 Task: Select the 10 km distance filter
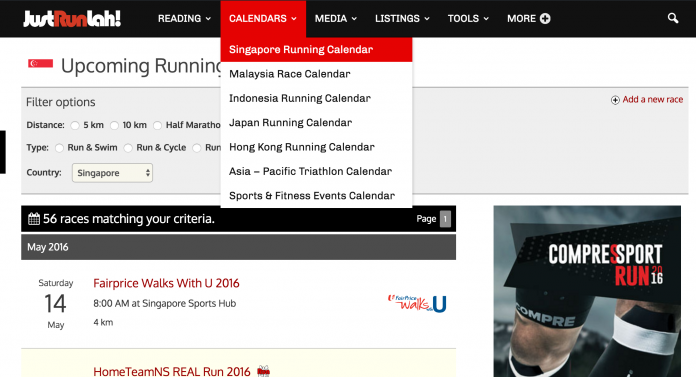[114, 126]
